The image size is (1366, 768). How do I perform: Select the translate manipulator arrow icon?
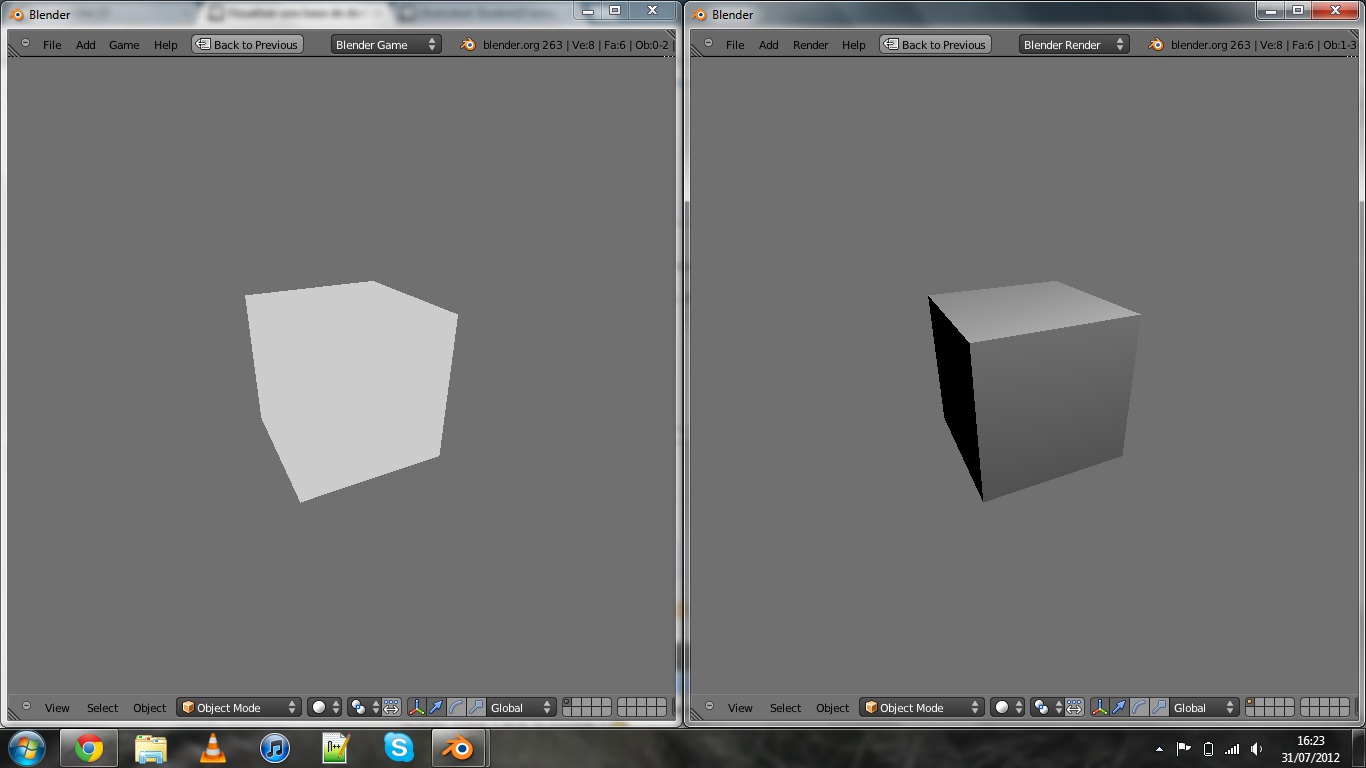[437, 707]
